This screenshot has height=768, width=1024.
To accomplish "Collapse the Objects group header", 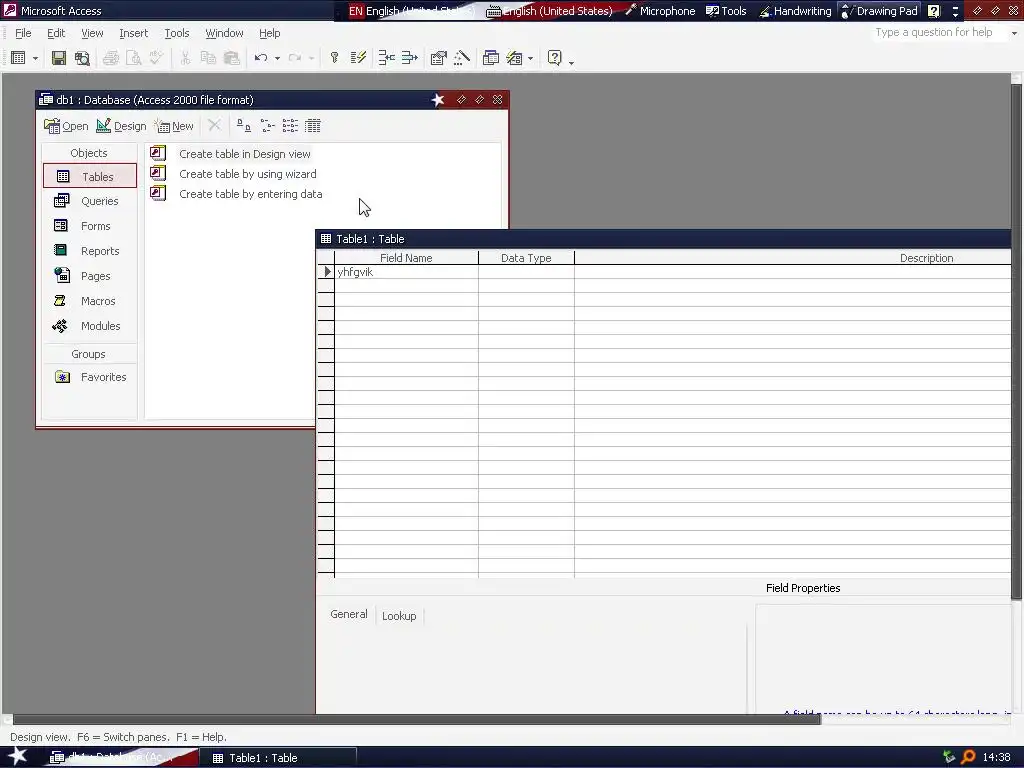I will coord(89,153).
